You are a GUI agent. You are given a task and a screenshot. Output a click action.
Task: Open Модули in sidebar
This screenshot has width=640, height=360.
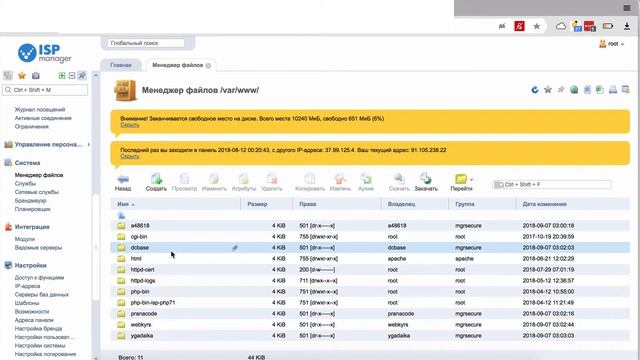pos(24,239)
